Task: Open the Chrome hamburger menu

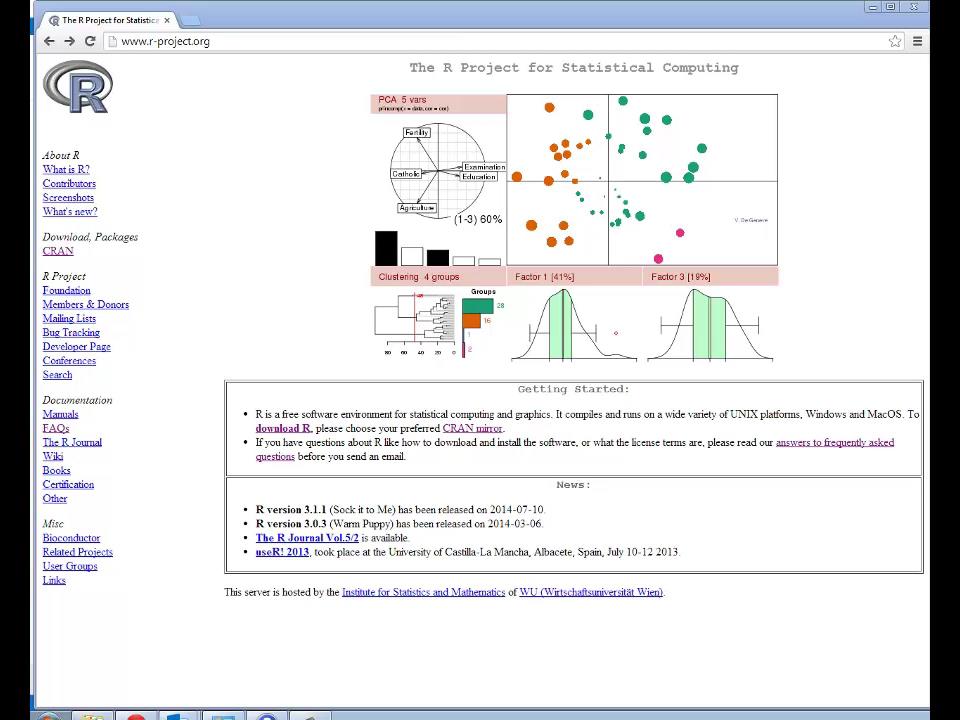Action: (x=917, y=41)
